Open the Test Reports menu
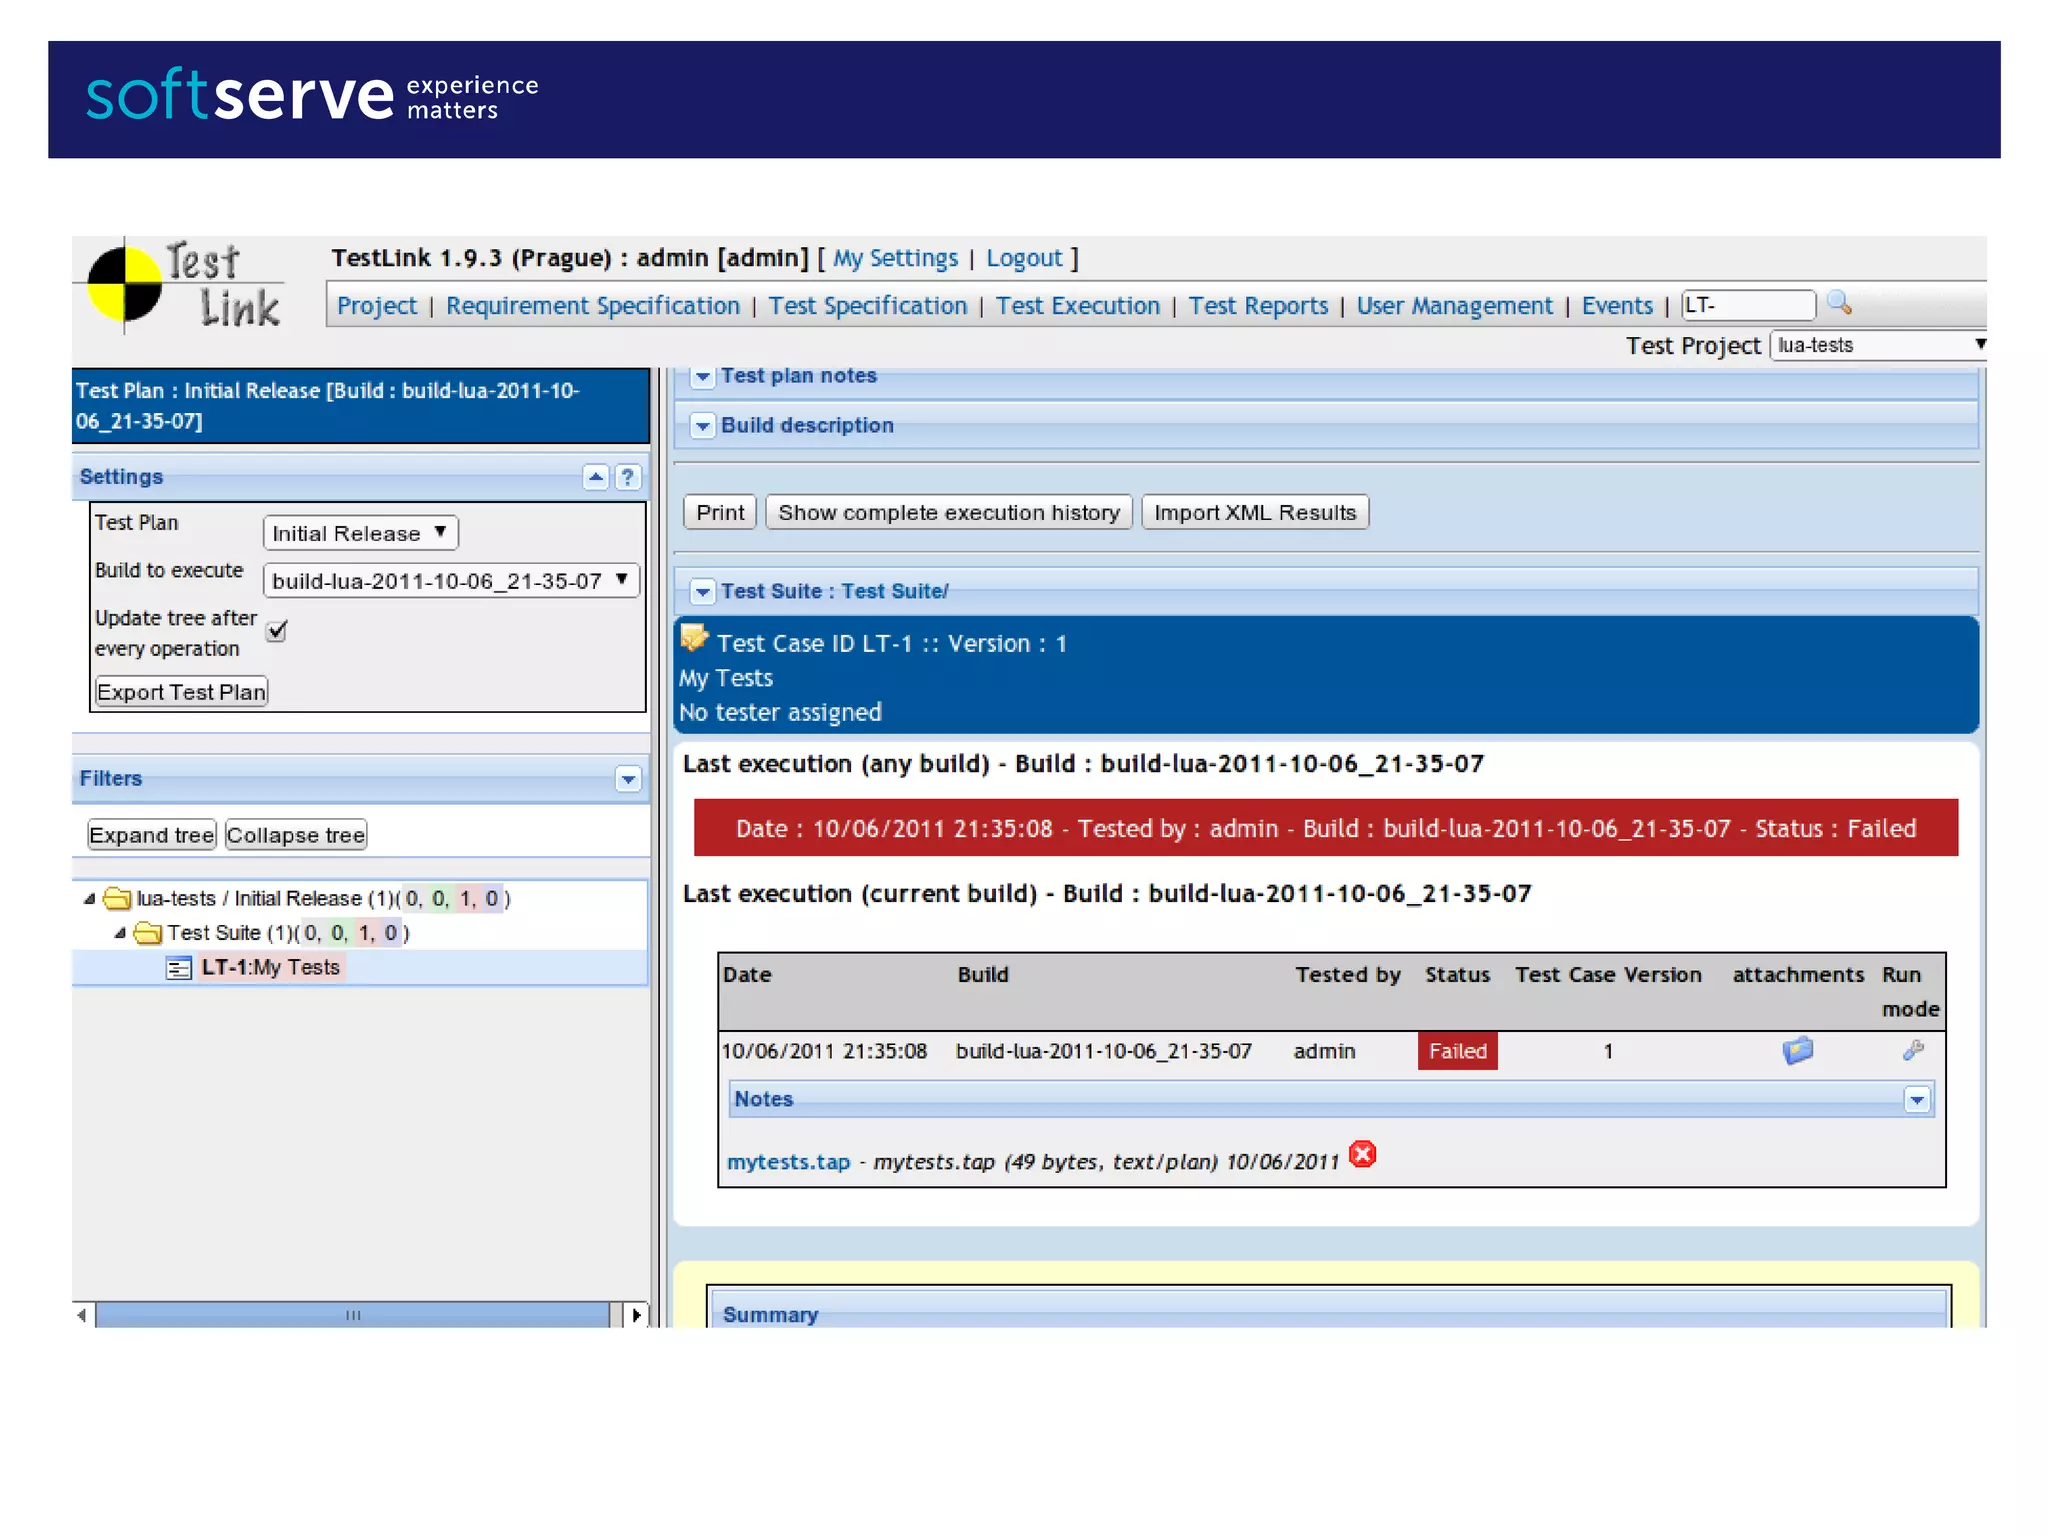This screenshot has height=1536, width=2048. point(1257,306)
